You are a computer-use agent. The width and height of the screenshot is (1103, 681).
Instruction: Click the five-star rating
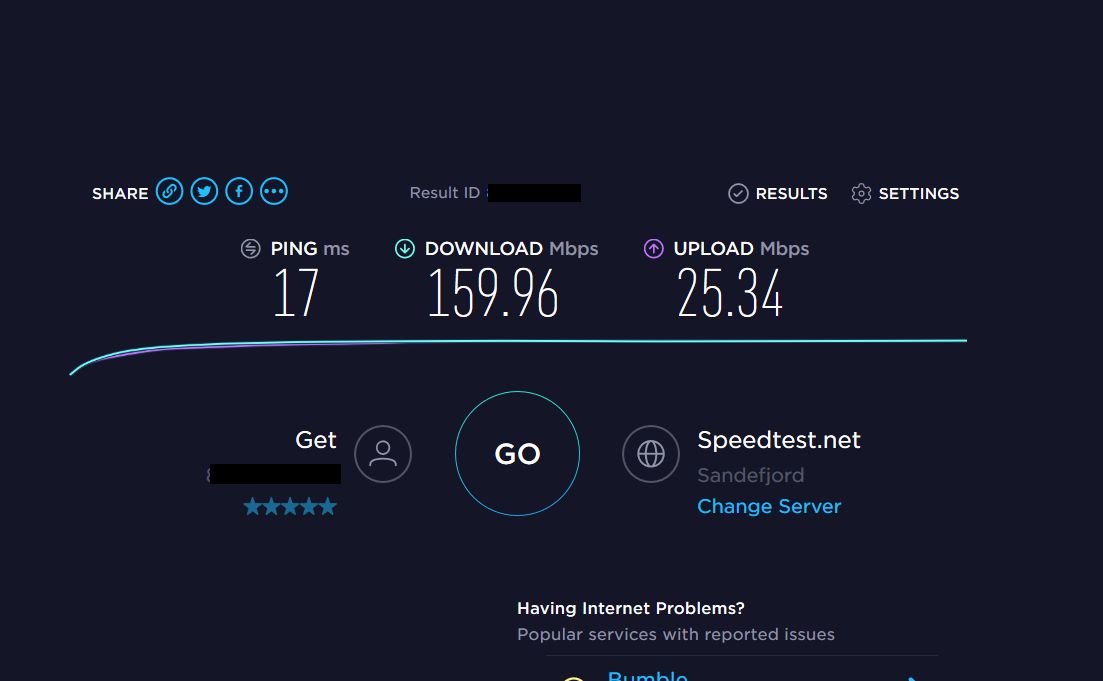coord(290,507)
